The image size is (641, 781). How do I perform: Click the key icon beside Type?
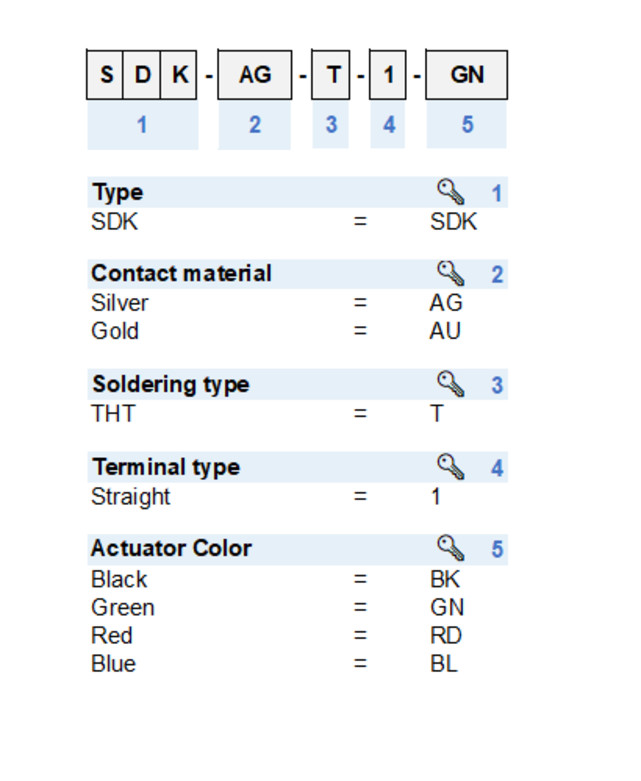[451, 192]
